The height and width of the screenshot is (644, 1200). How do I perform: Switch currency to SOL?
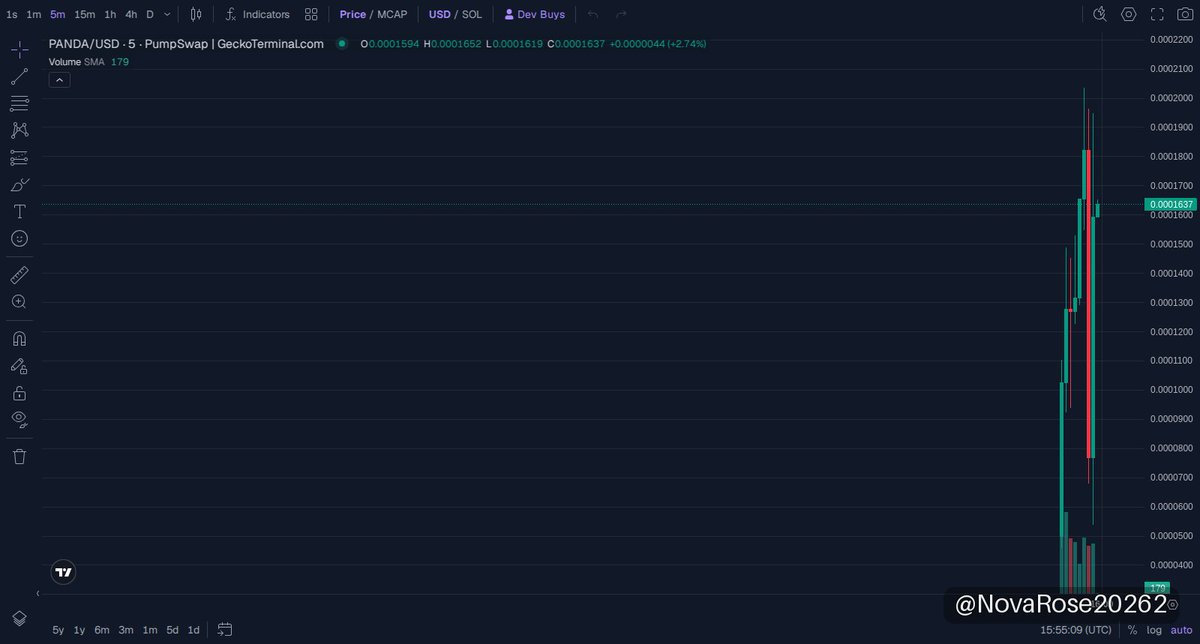[x=472, y=14]
